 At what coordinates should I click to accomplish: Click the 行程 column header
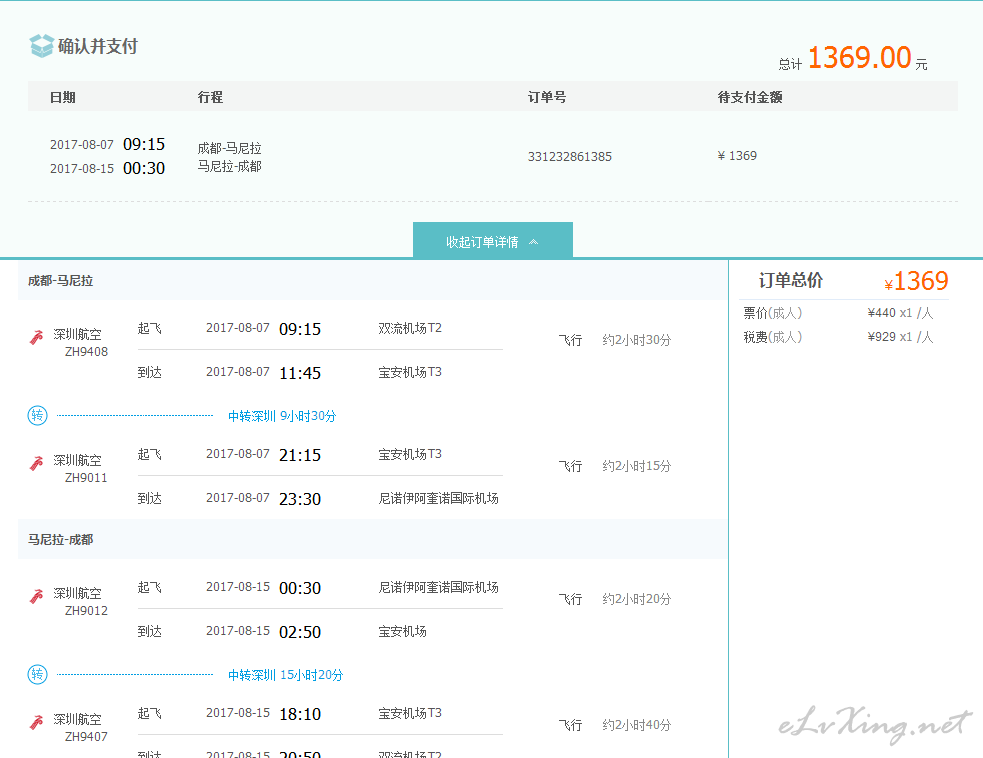210,97
